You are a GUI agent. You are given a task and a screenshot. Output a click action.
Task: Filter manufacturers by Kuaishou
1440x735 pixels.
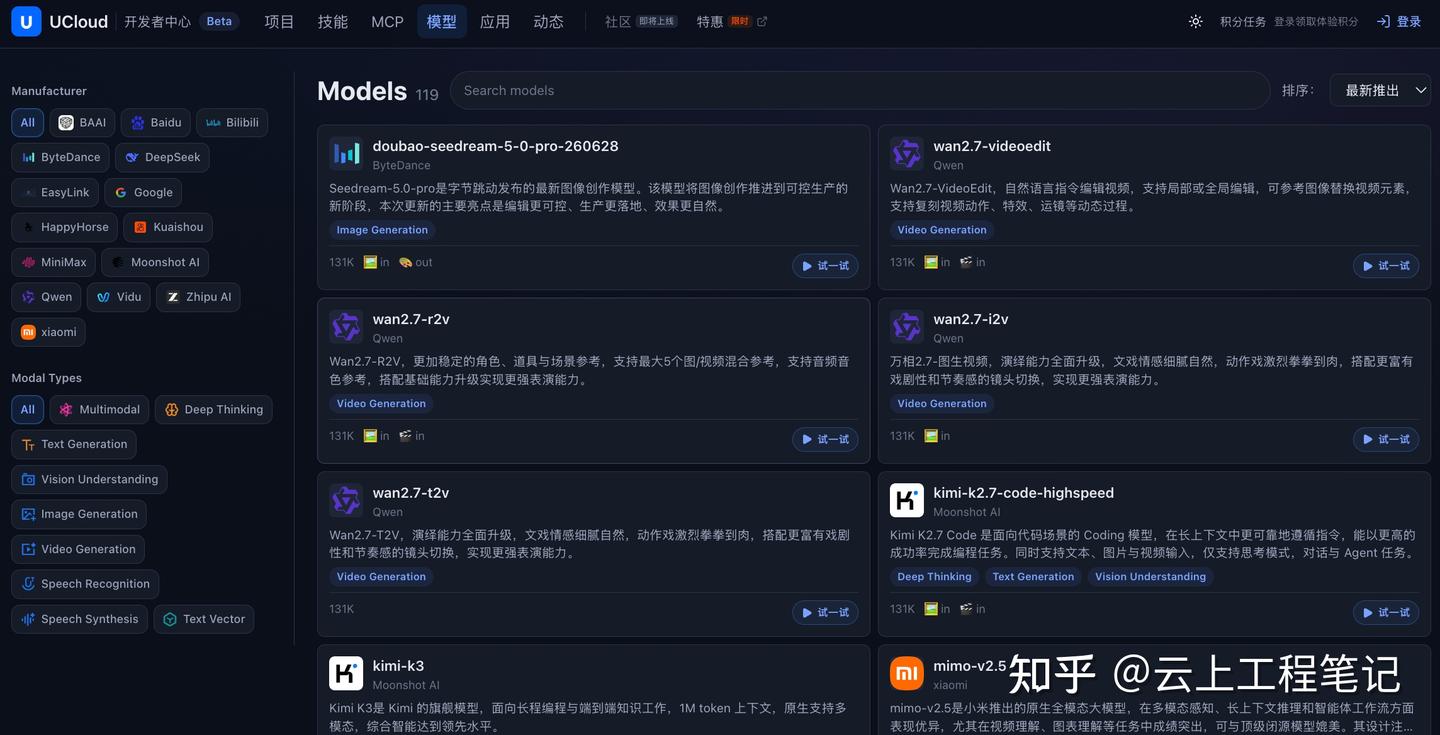[x=168, y=227]
